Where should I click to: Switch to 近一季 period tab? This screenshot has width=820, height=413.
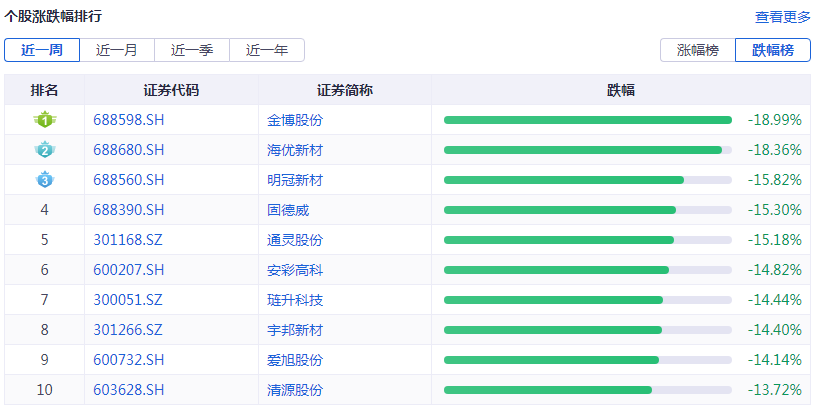(x=192, y=50)
